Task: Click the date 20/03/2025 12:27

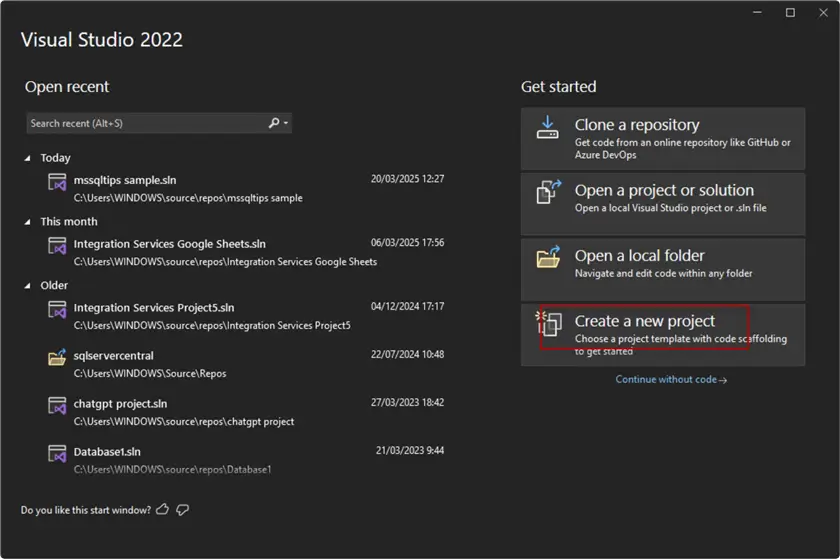Action: click(407, 178)
